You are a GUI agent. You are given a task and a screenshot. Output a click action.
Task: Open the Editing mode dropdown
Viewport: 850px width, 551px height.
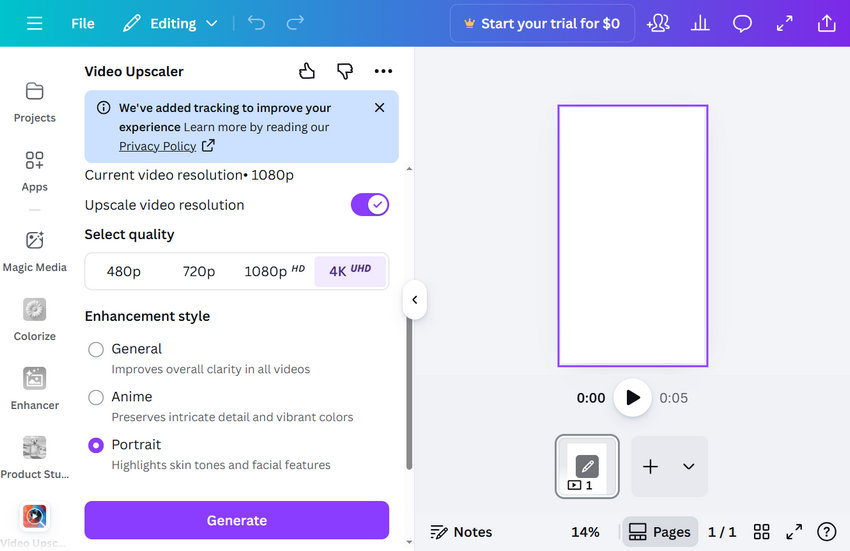tap(170, 23)
